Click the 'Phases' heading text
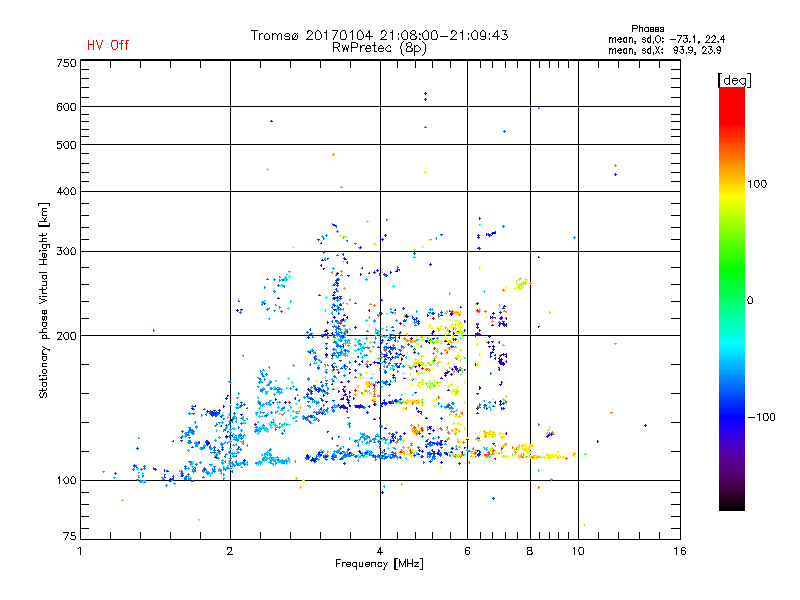The width and height of the screenshot is (800, 600). (647, 29)
